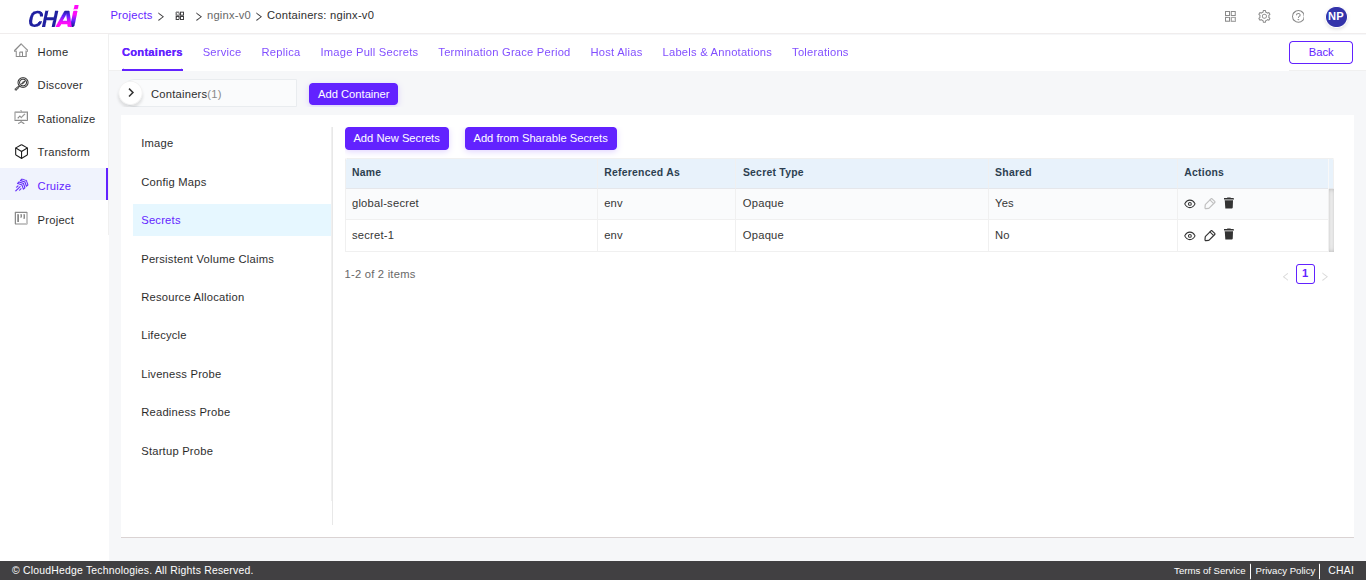Image resolution: width=1366 pixels, height=580 pixels.
Task: Click the Shared column header
Action: point(1083,173)
